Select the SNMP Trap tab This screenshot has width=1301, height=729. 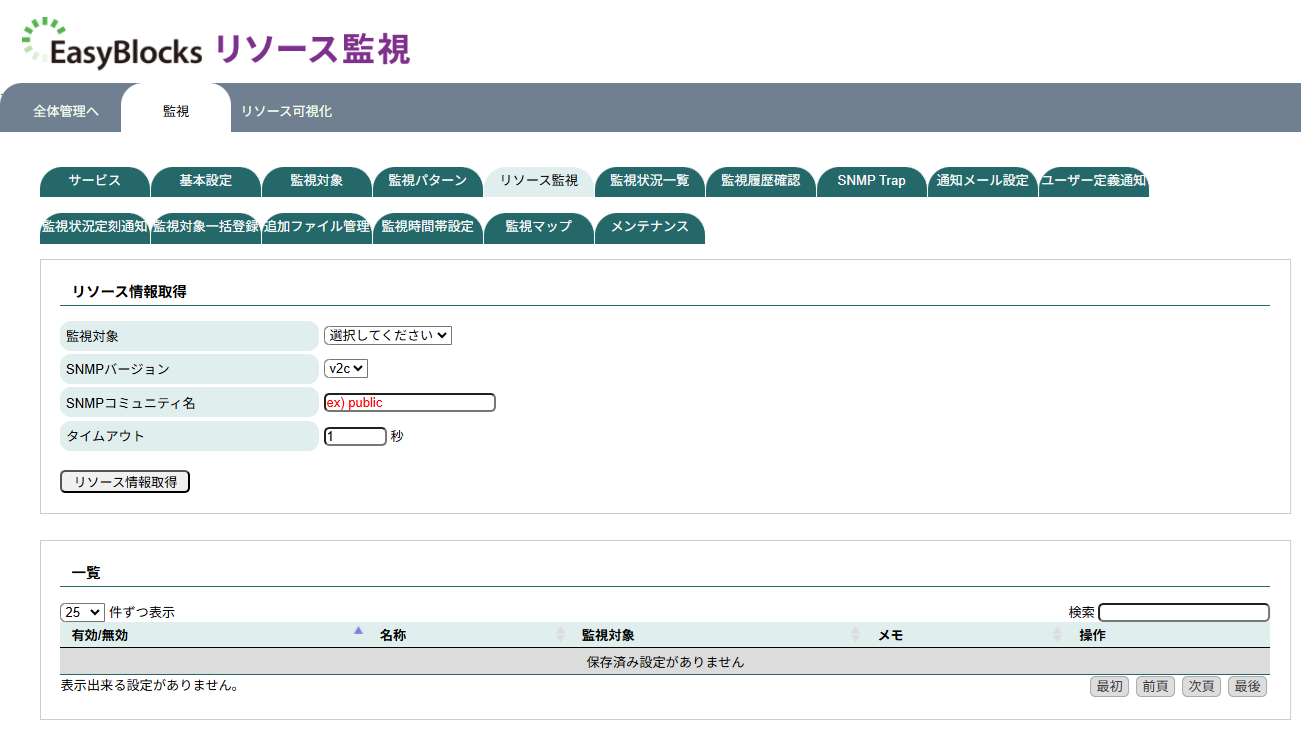point(871,181)
